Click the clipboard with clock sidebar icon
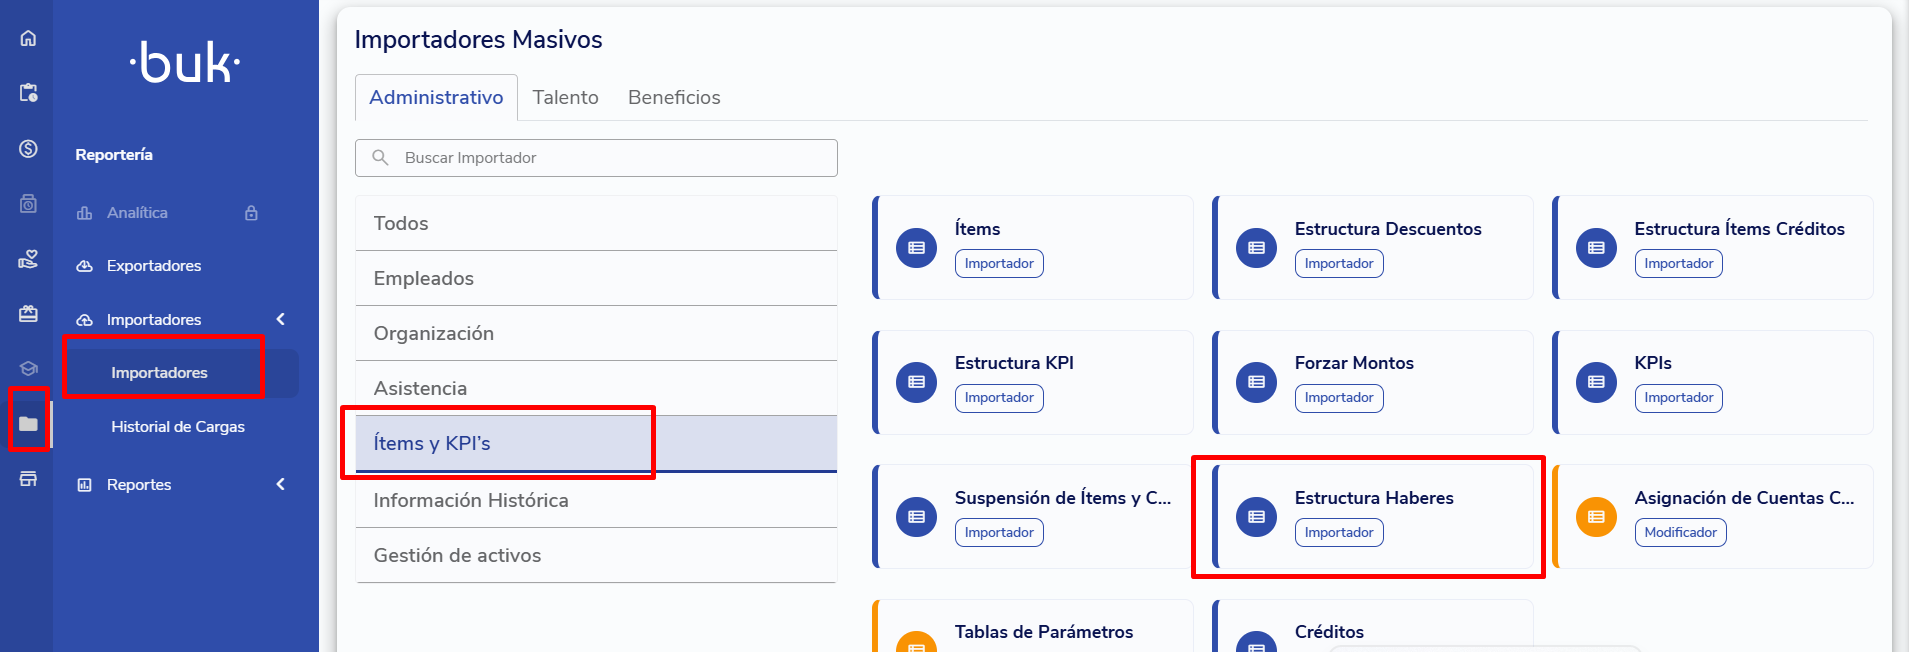The height and width of the screenshot is (652, 1909). coord(28,93)
